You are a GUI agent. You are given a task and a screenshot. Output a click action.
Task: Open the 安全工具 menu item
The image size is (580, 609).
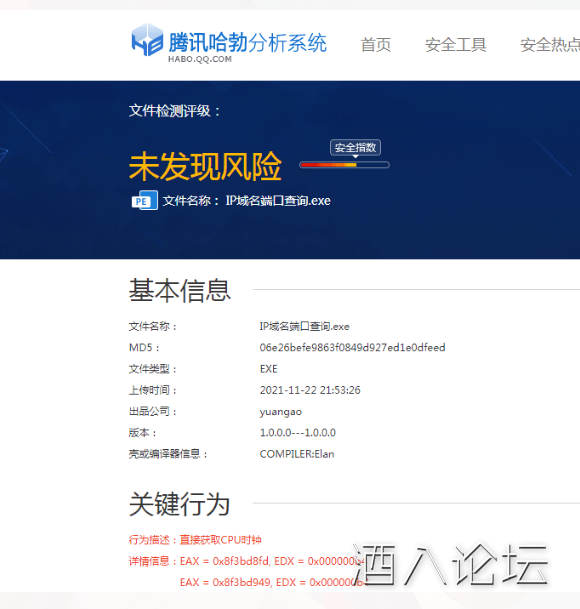click(x=455, y=45)
